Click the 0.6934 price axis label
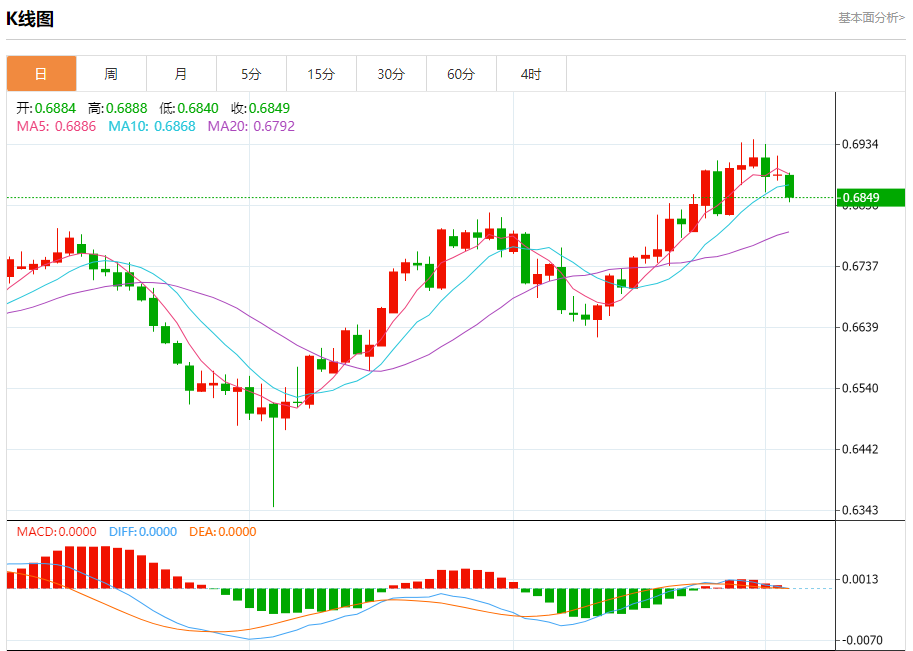Image resolution: width=913 pixels, height=651 pixels. coord(860,144)
